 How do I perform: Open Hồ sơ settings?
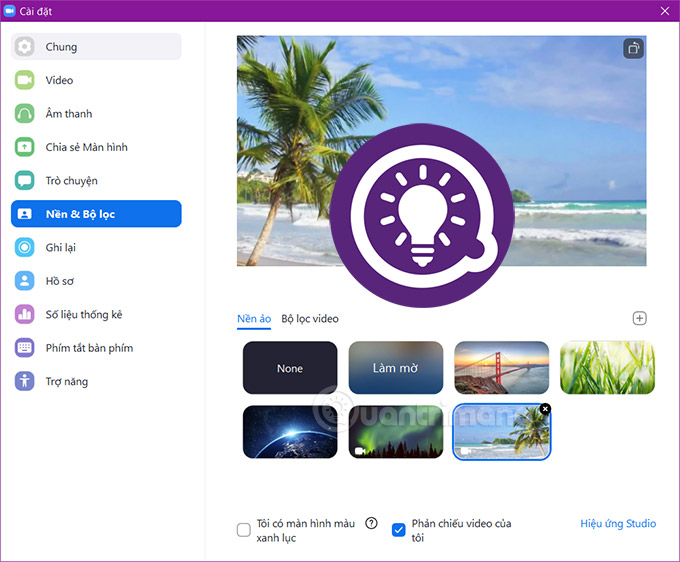click(x=96, y=281)
